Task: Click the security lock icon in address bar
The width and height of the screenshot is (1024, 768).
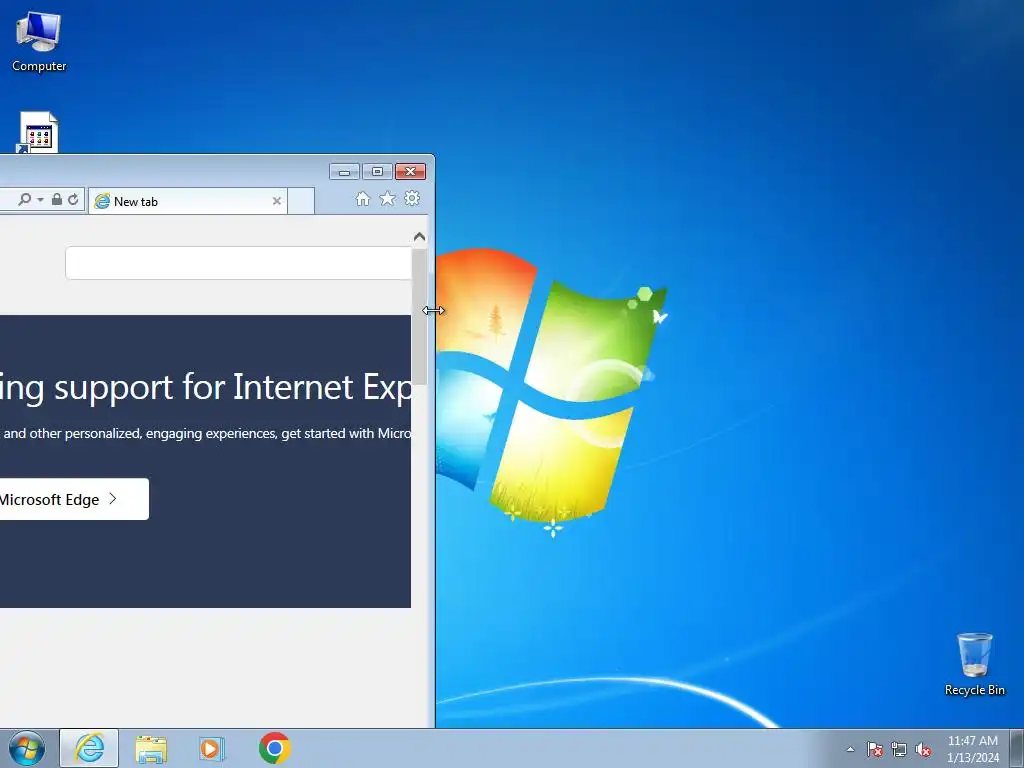Action: [x=57, y=199]
